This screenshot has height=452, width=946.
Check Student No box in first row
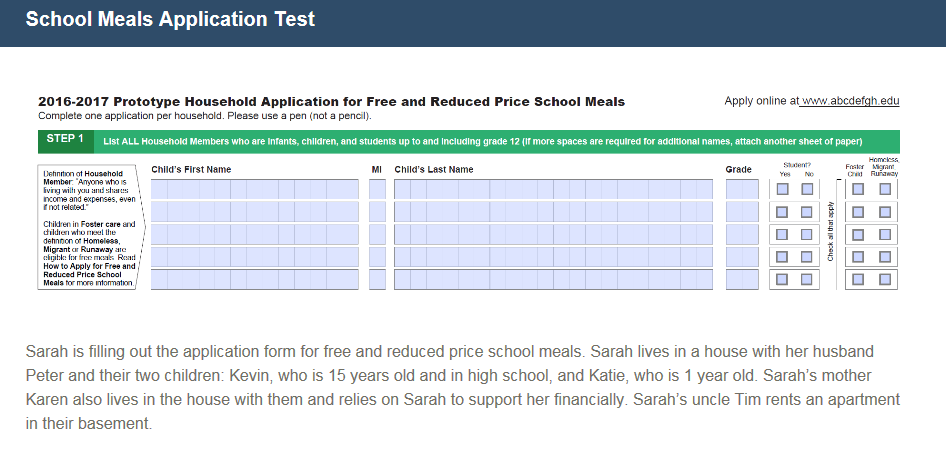click(x=808, y=189)
